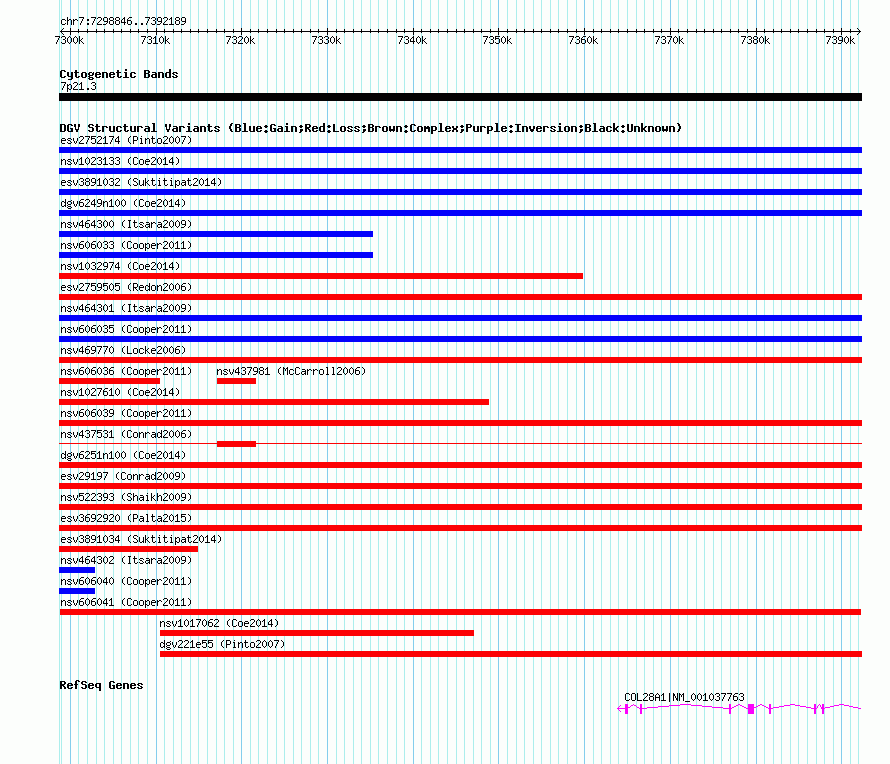Click the red bar under nsv1017062 (Coe2014)
Screen dimensions: 890x764
(x=317, y=633)
